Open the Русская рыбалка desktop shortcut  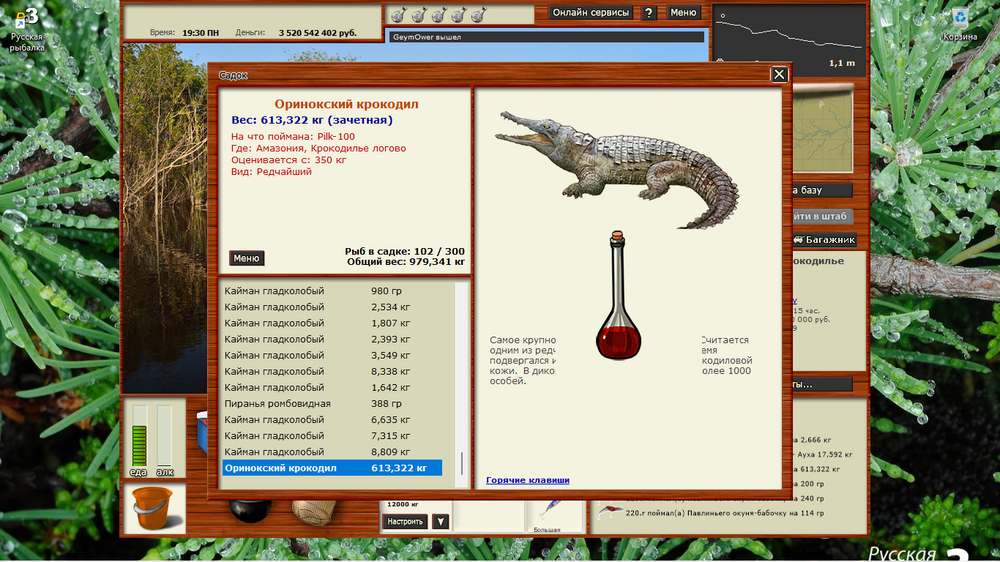(x=26, y=31)
